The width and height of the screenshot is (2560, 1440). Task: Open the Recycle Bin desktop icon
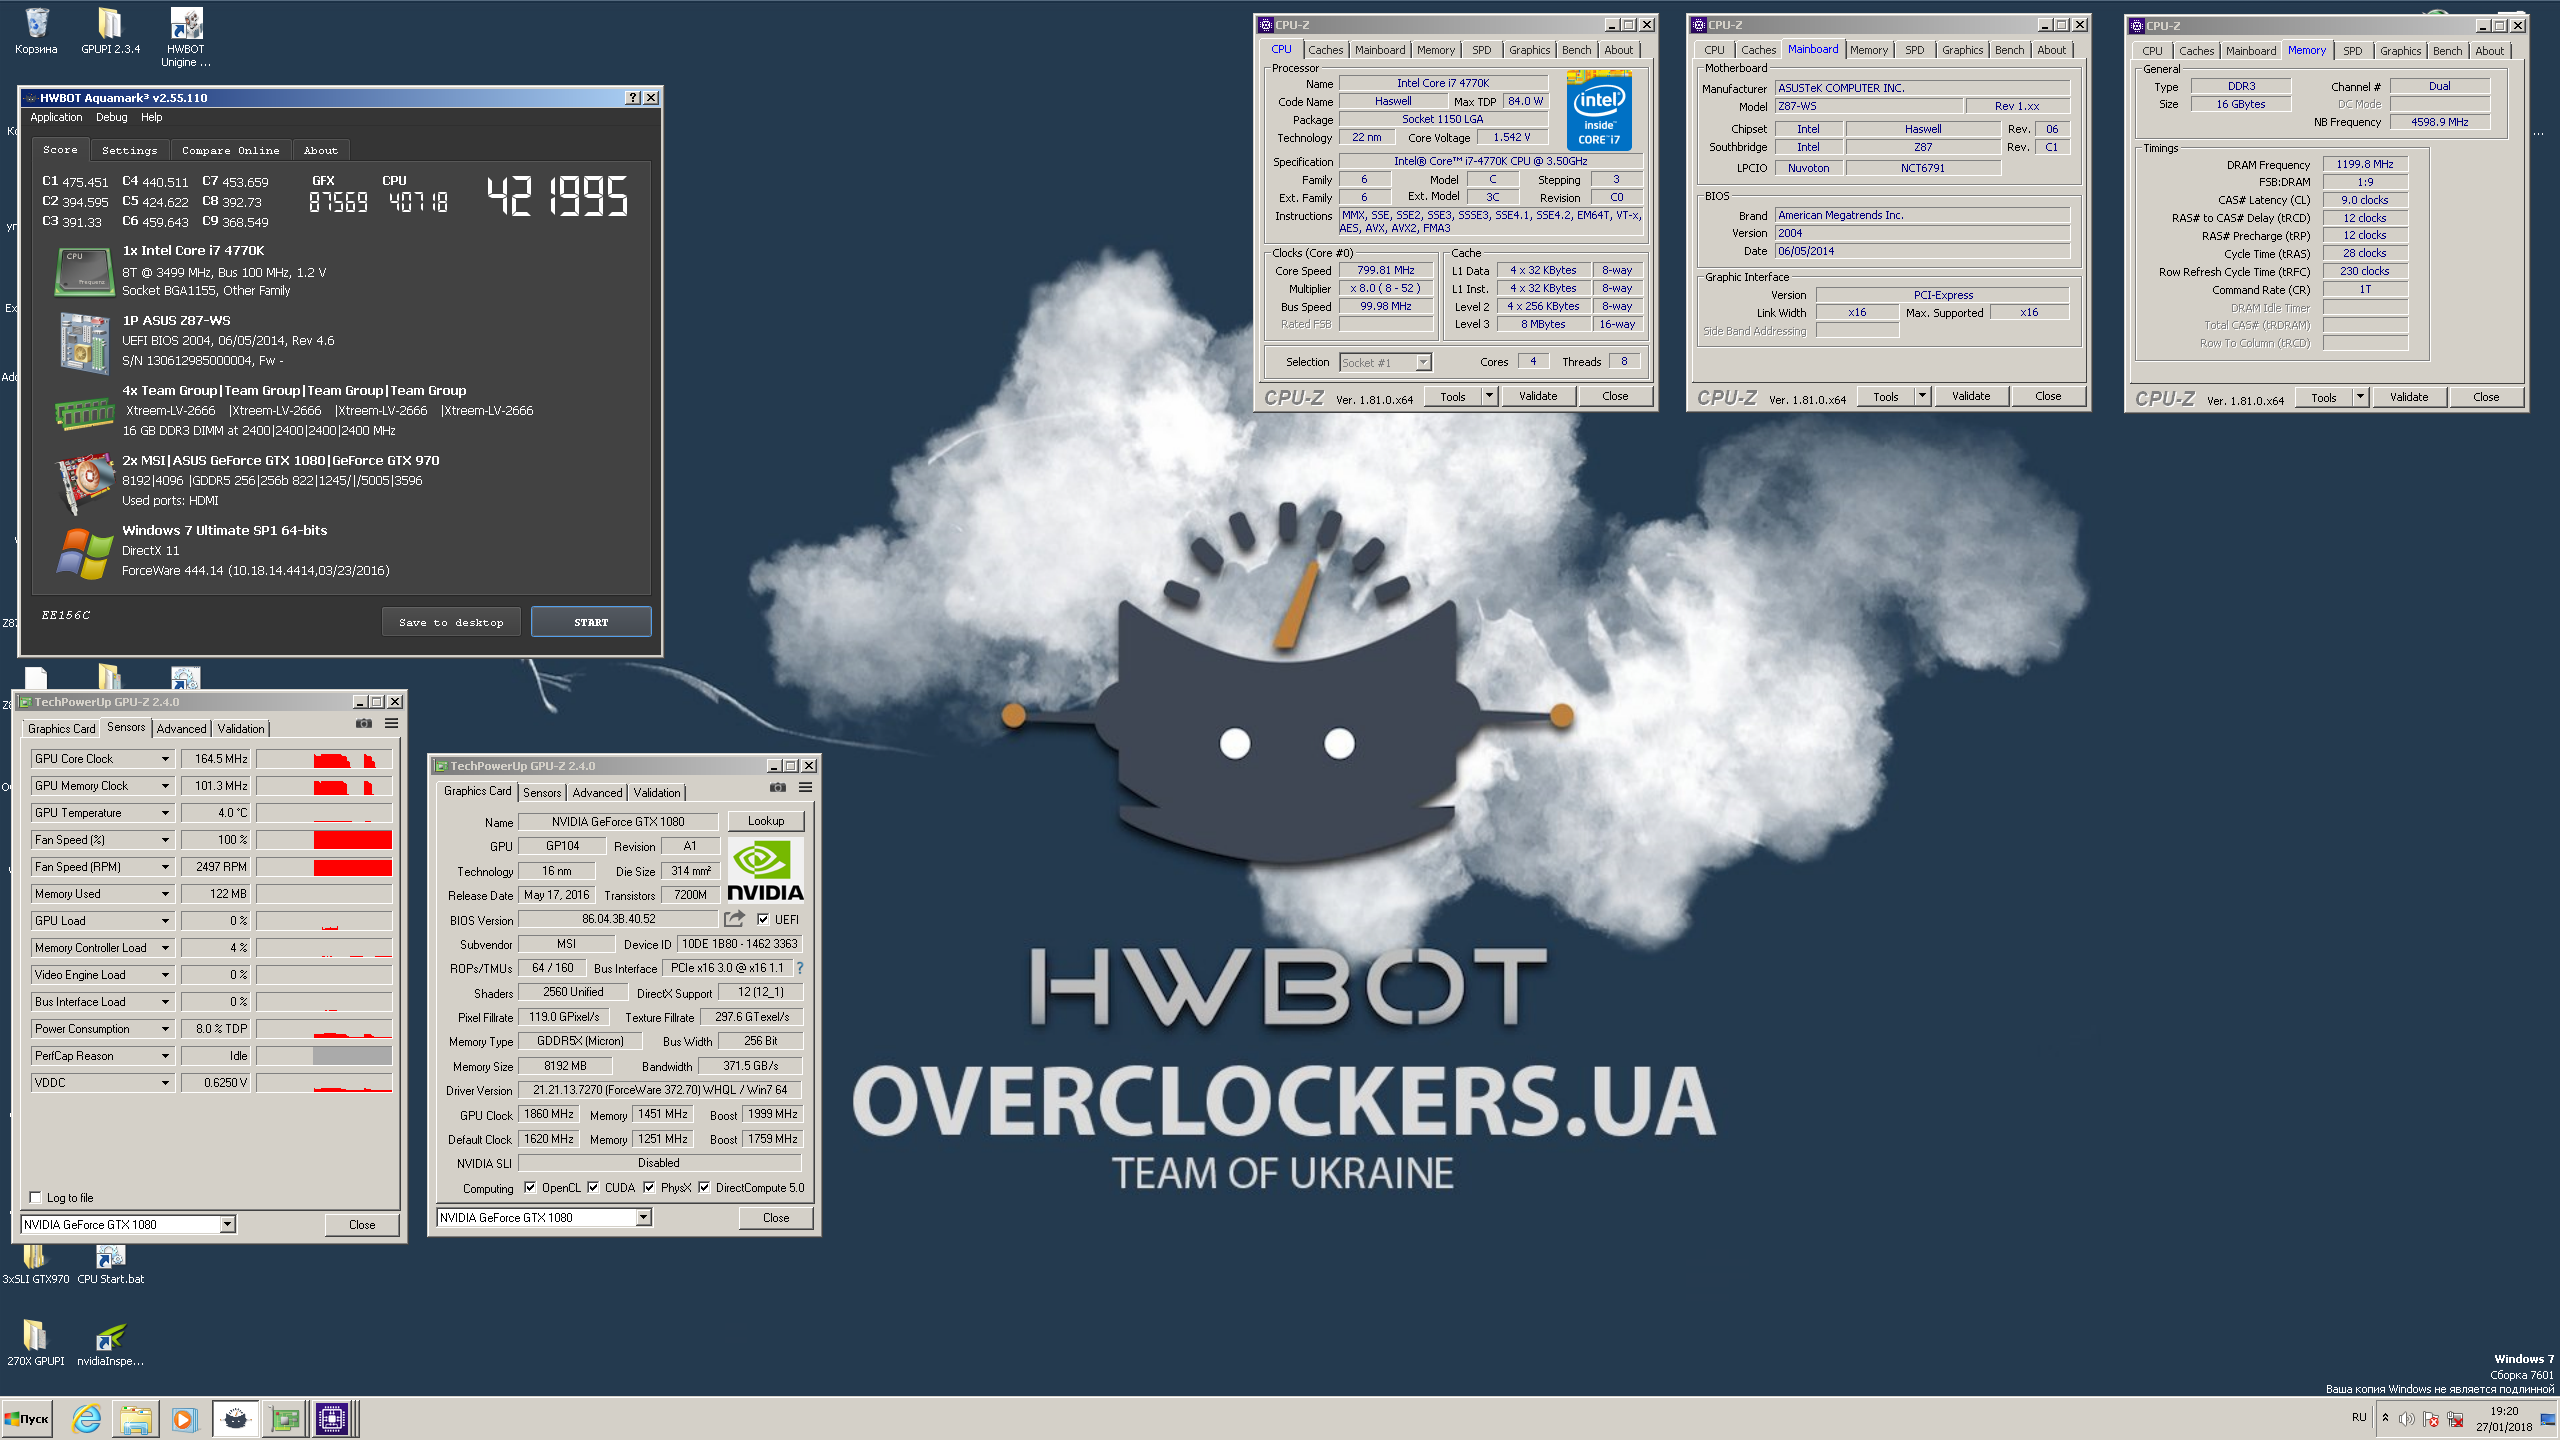tap(36, 31)
